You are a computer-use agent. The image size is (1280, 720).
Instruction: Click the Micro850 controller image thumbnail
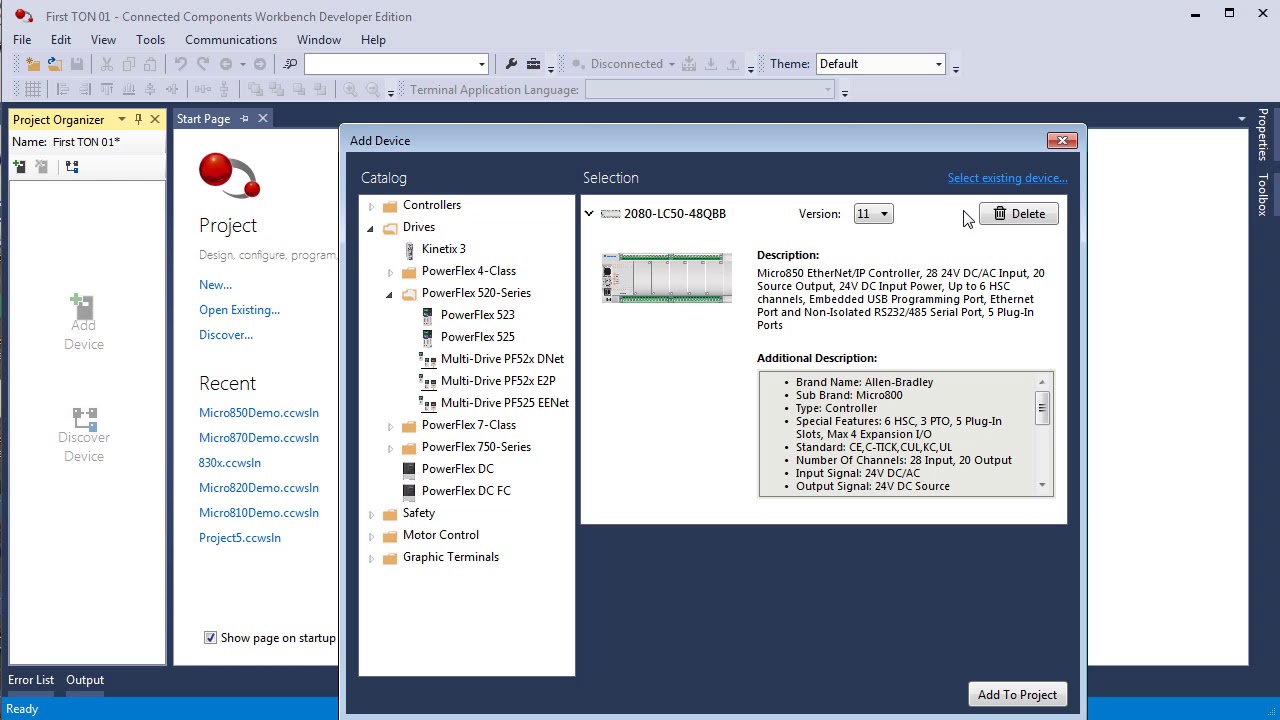coord(667,278)
